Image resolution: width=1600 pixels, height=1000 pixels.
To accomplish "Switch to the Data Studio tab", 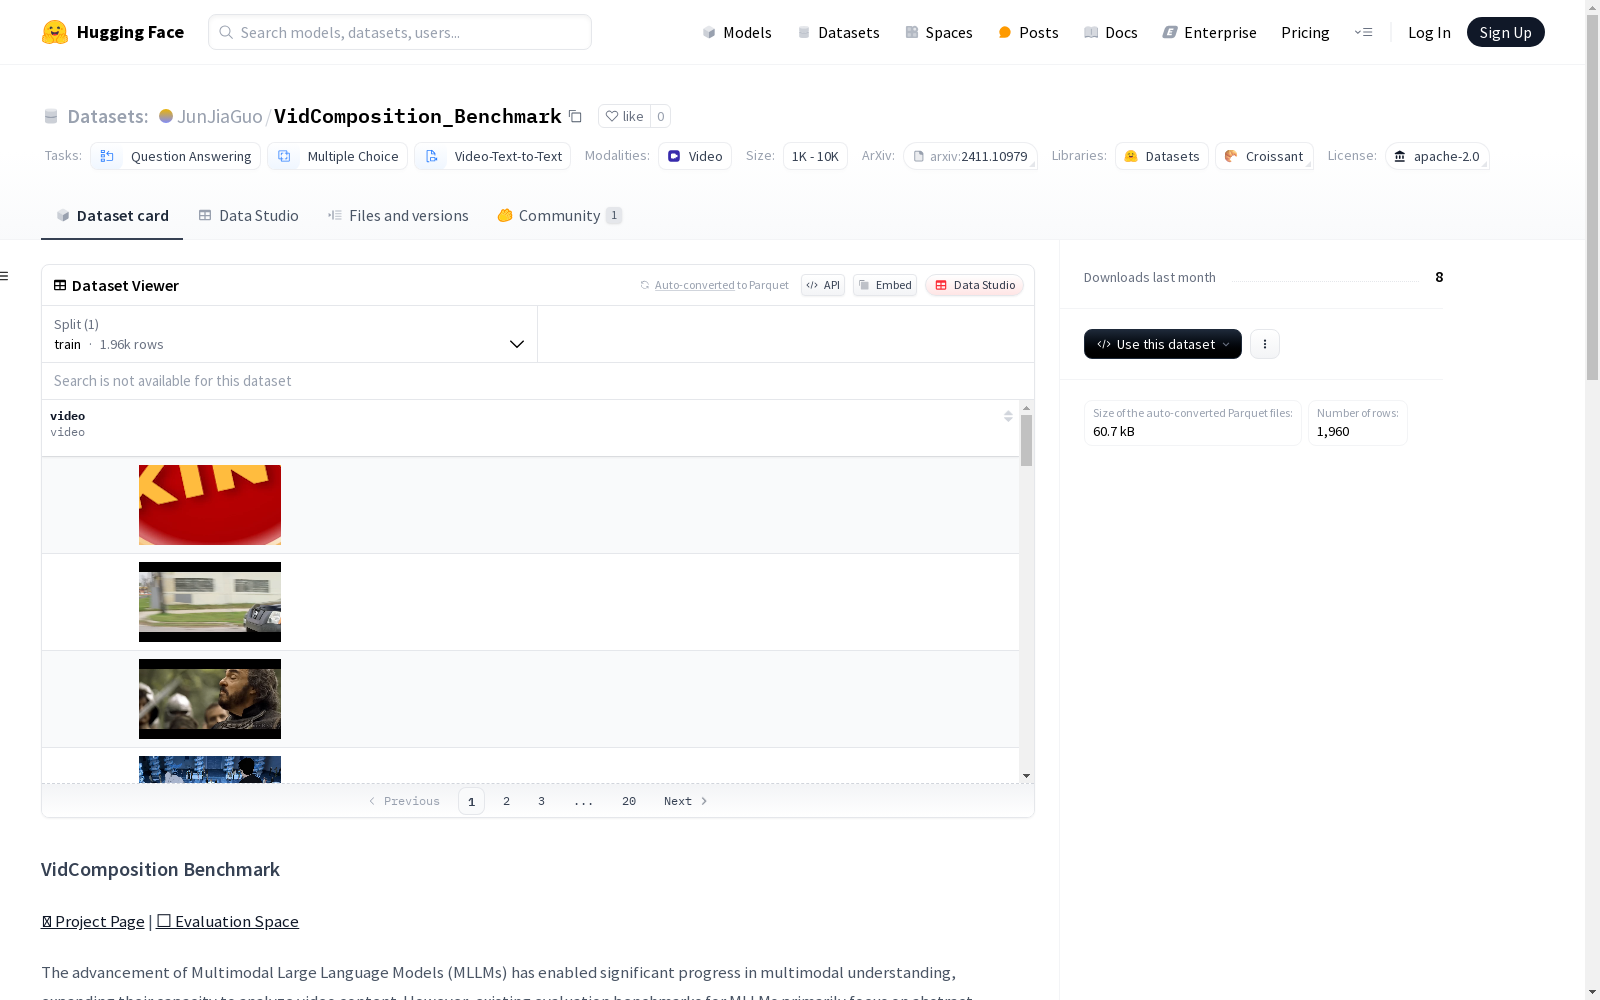I will [x=248, y=216].
